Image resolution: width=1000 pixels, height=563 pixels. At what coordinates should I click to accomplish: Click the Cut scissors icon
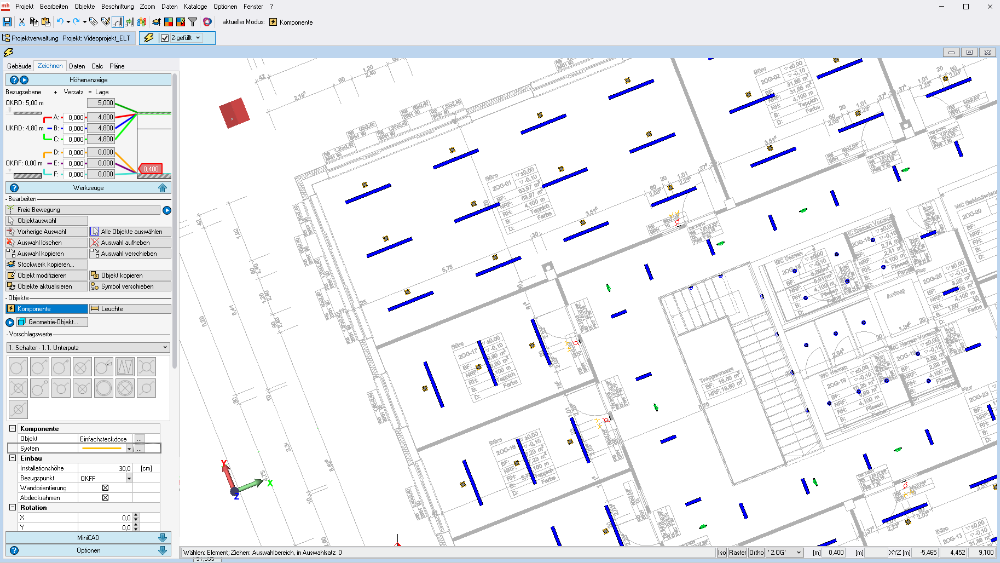tap(22, 21)
